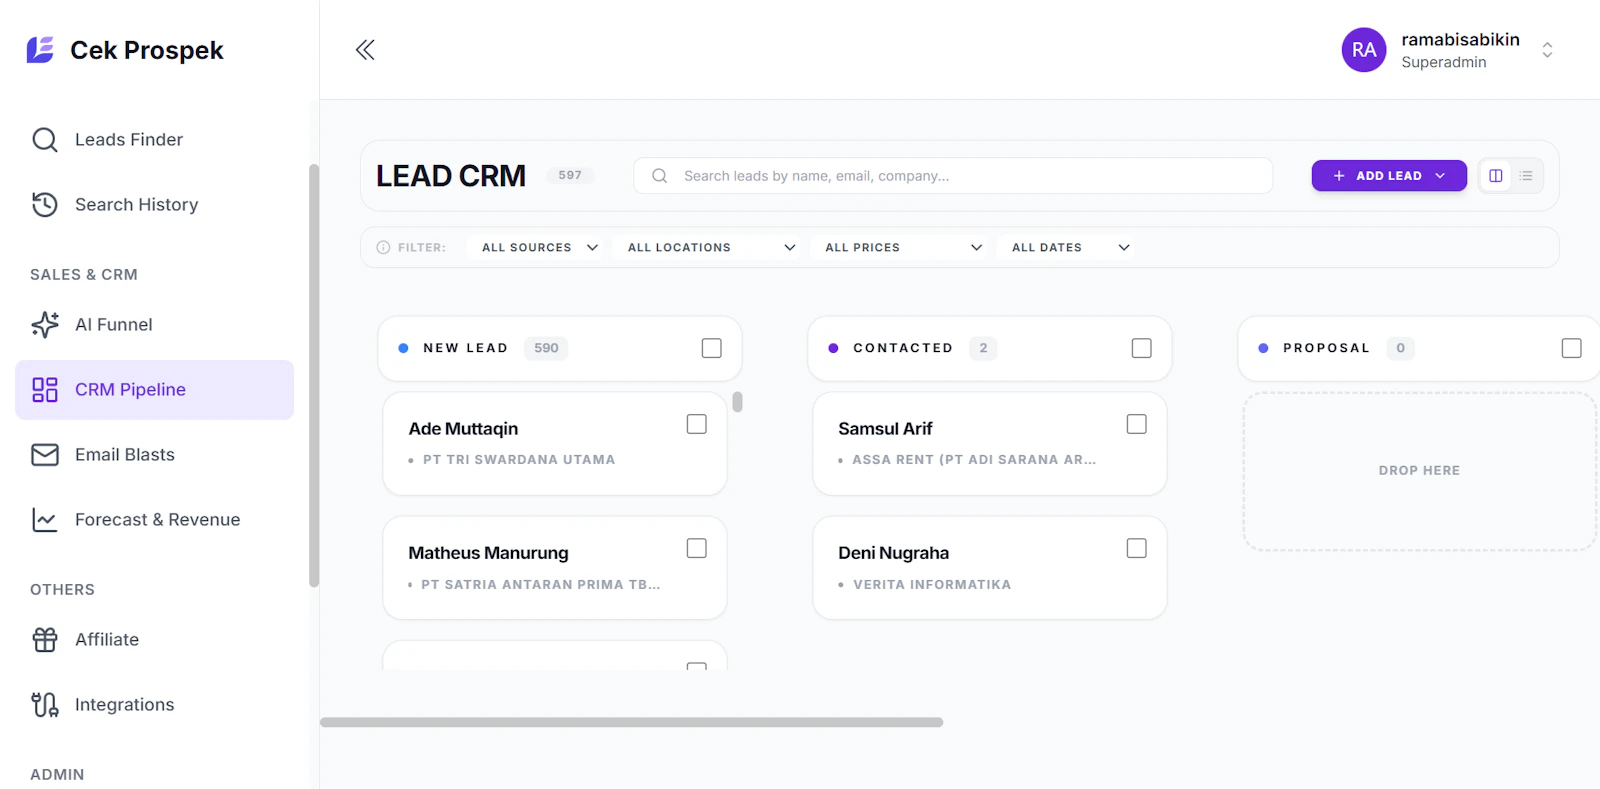Go to AI Funnel page
The image size is (1600, 789).
(155, 324)
